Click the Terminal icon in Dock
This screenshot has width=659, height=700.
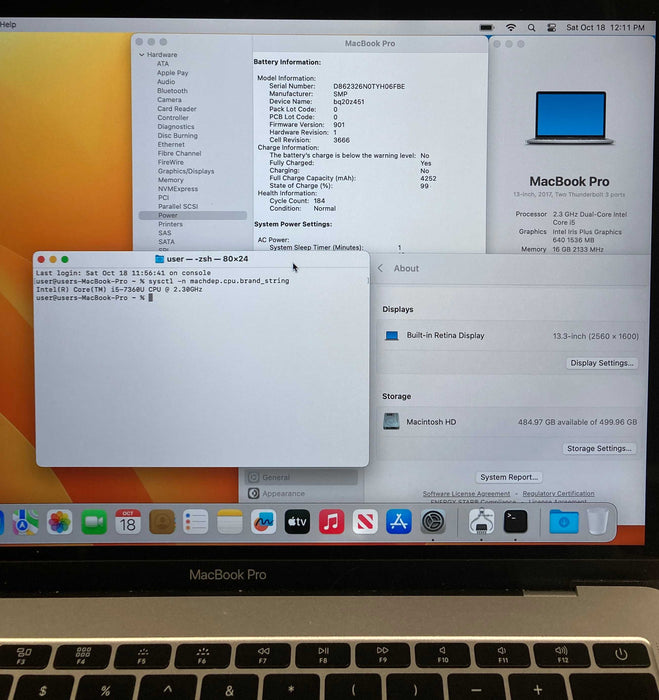point(515,521)
